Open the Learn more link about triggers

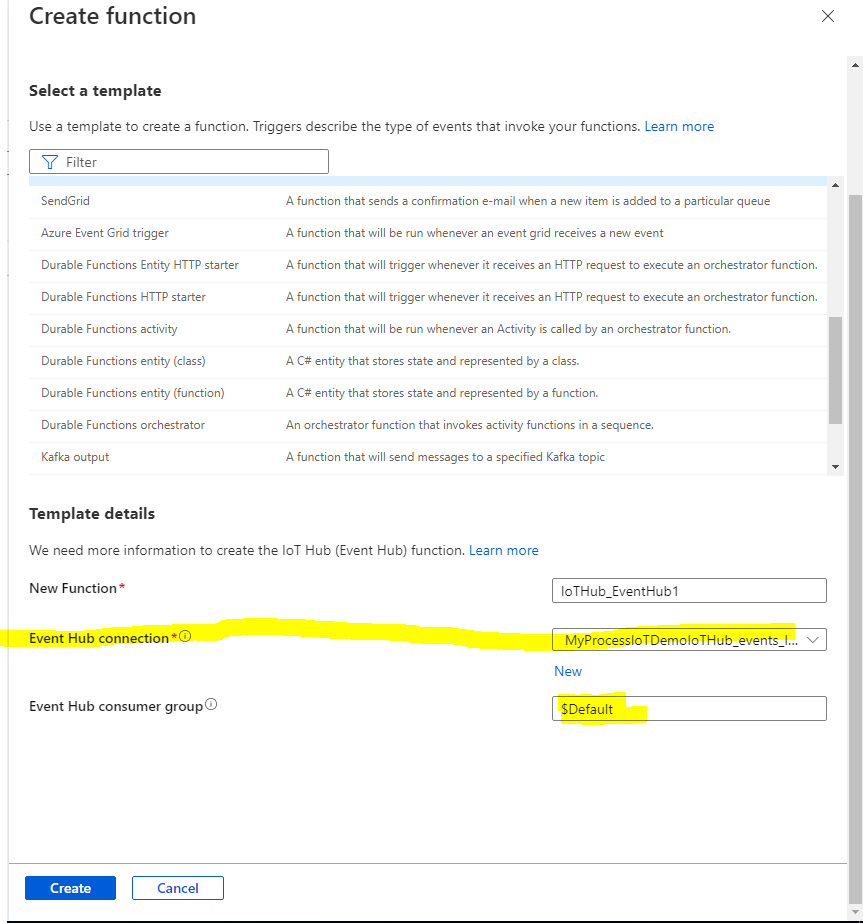click(679, 126)
